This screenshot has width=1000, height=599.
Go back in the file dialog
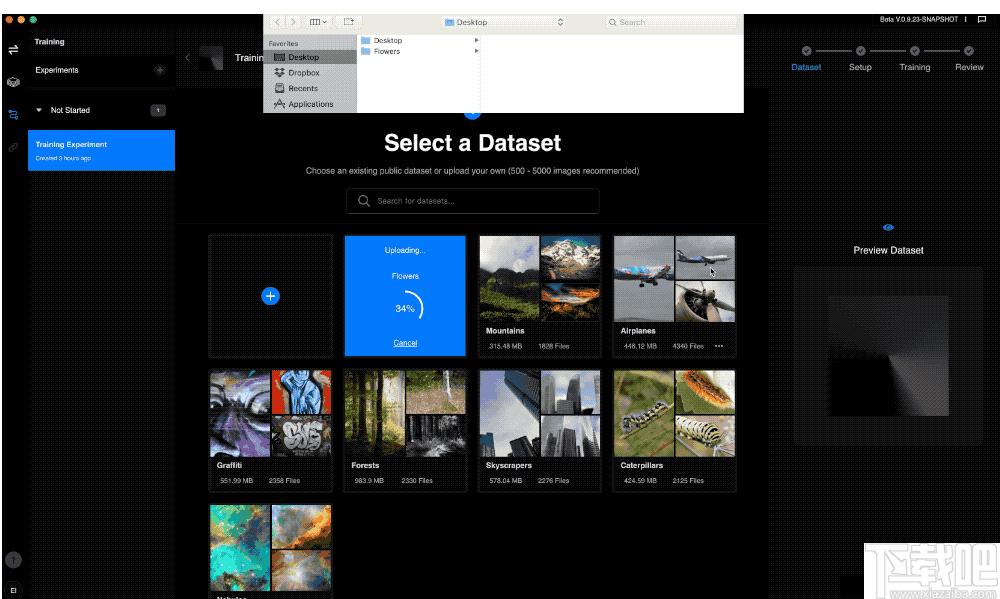277,22
